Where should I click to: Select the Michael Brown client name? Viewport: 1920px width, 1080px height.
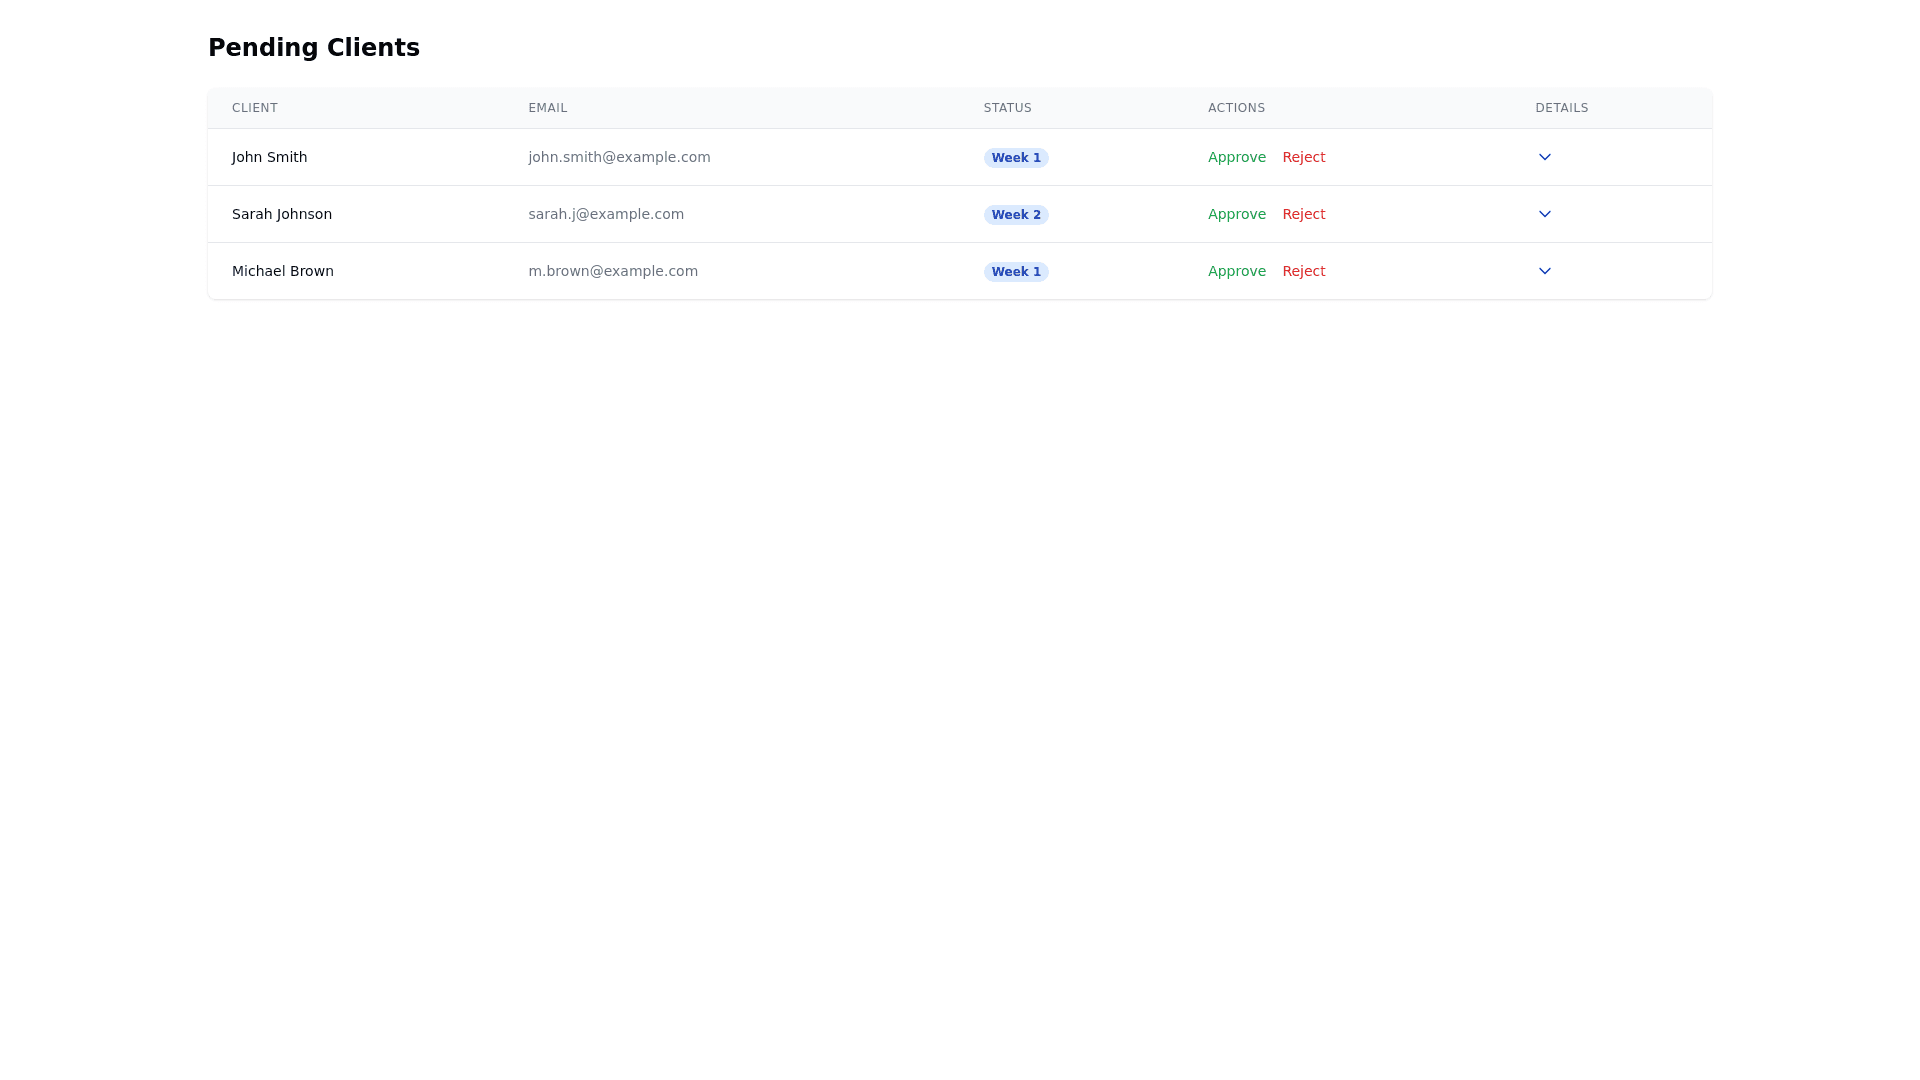[282, 271]
